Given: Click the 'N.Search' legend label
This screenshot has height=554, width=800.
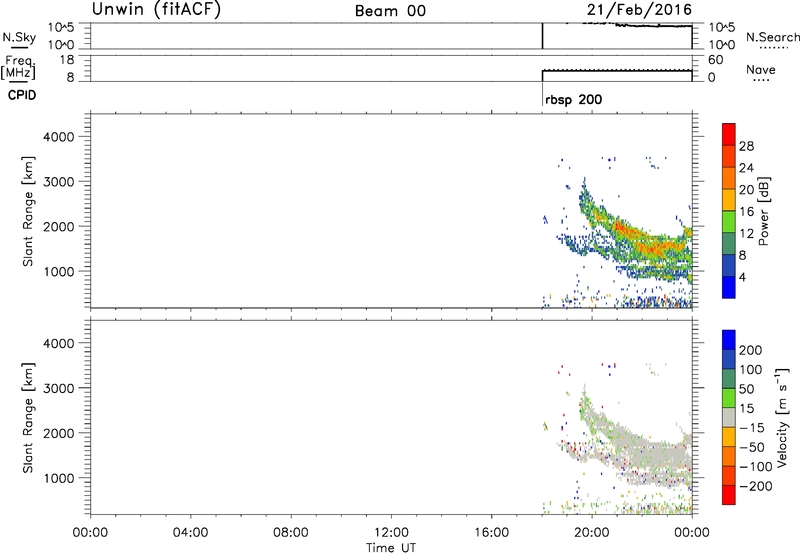Looking at the screenshot, I should 773,37.
